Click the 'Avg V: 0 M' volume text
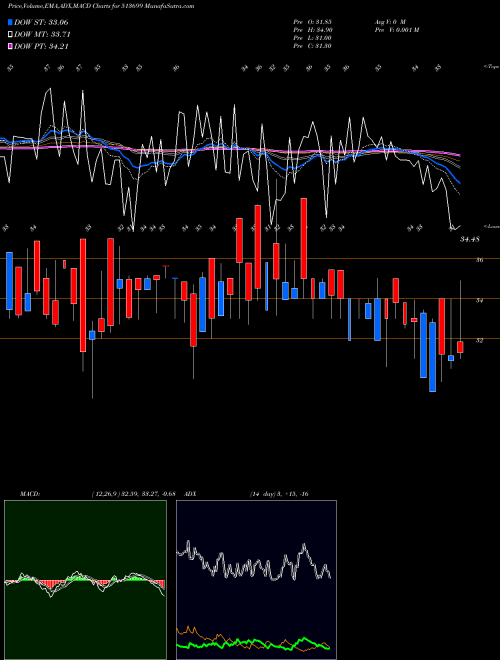 tap(390, 22)
